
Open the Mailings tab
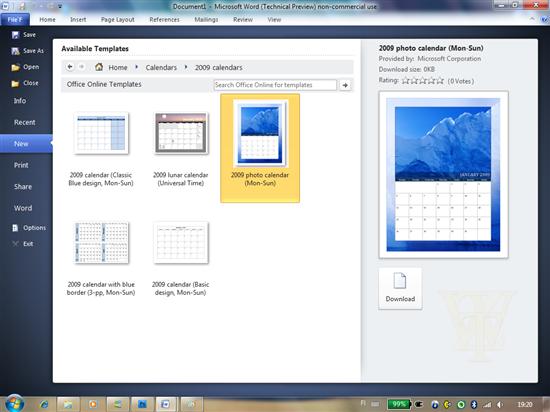coord(206,20)
